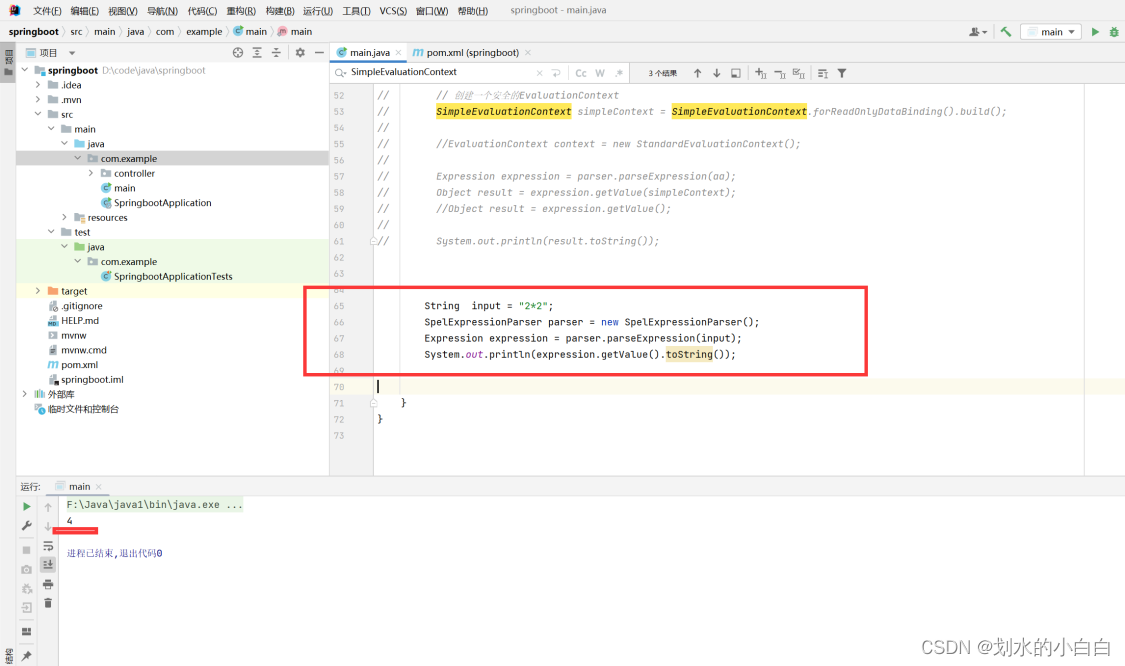Rerun main in the Run panel

tap(27, 507)
